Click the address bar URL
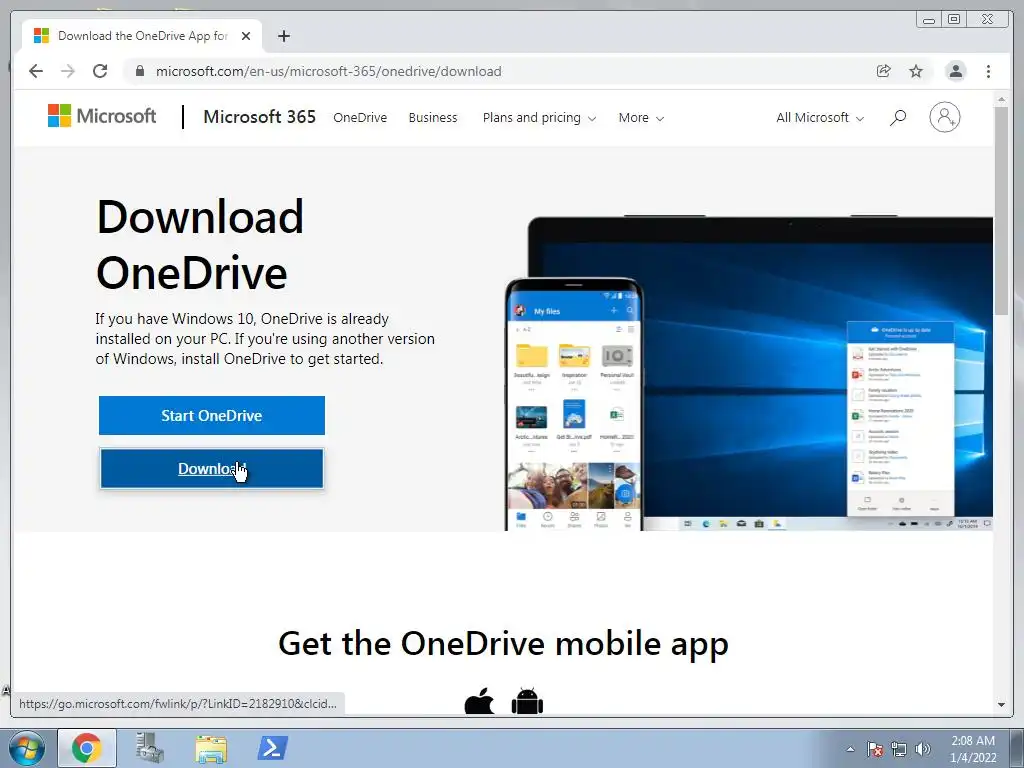 (x=328, y=71)
